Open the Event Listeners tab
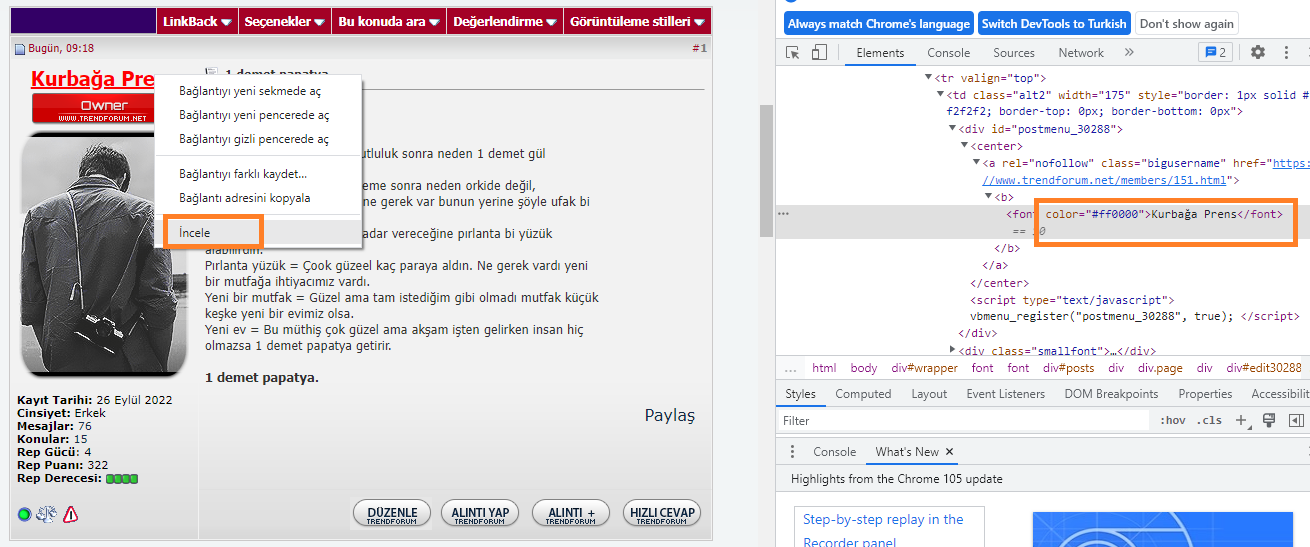Viewport: 1310px width, 547px height. coord(1005,394)
